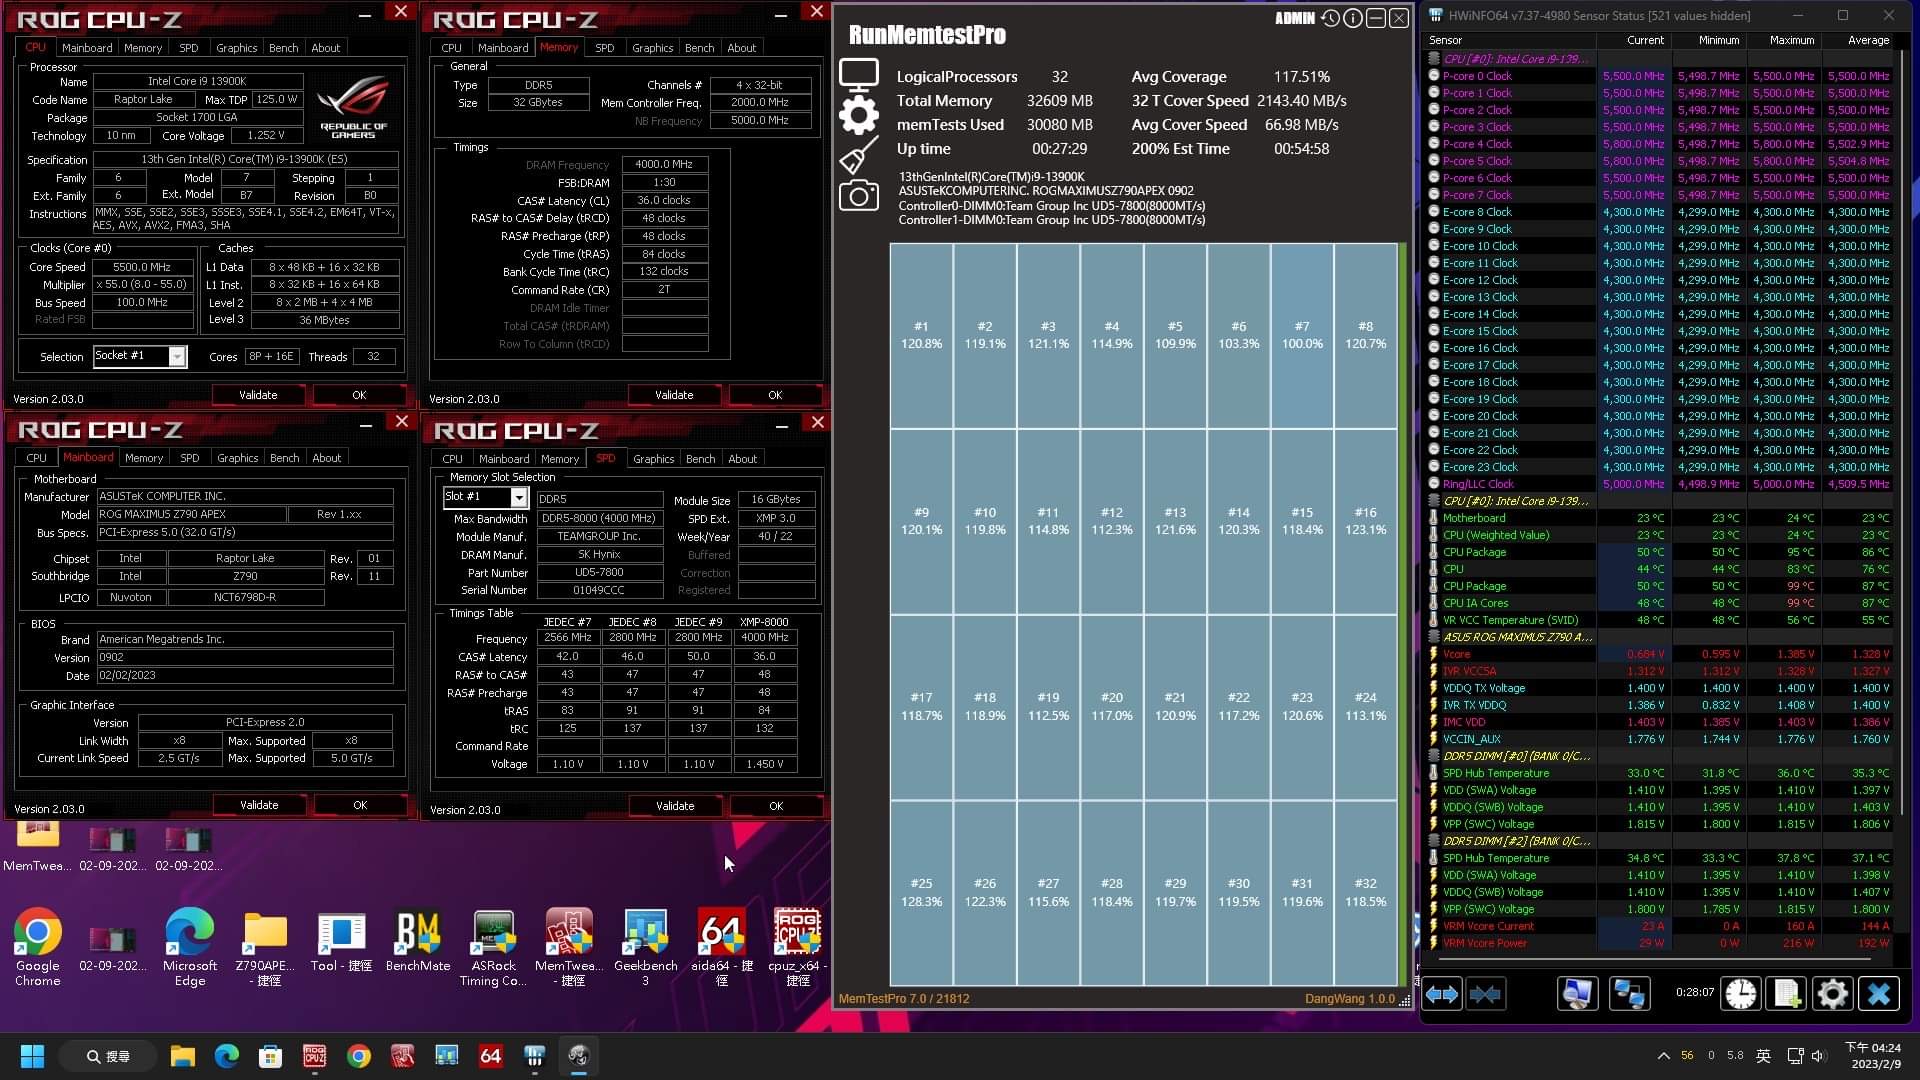The height and width of the screenshot is (1080, 1920).
Task: Click the taskbar search box
Action: [108, 1056]
